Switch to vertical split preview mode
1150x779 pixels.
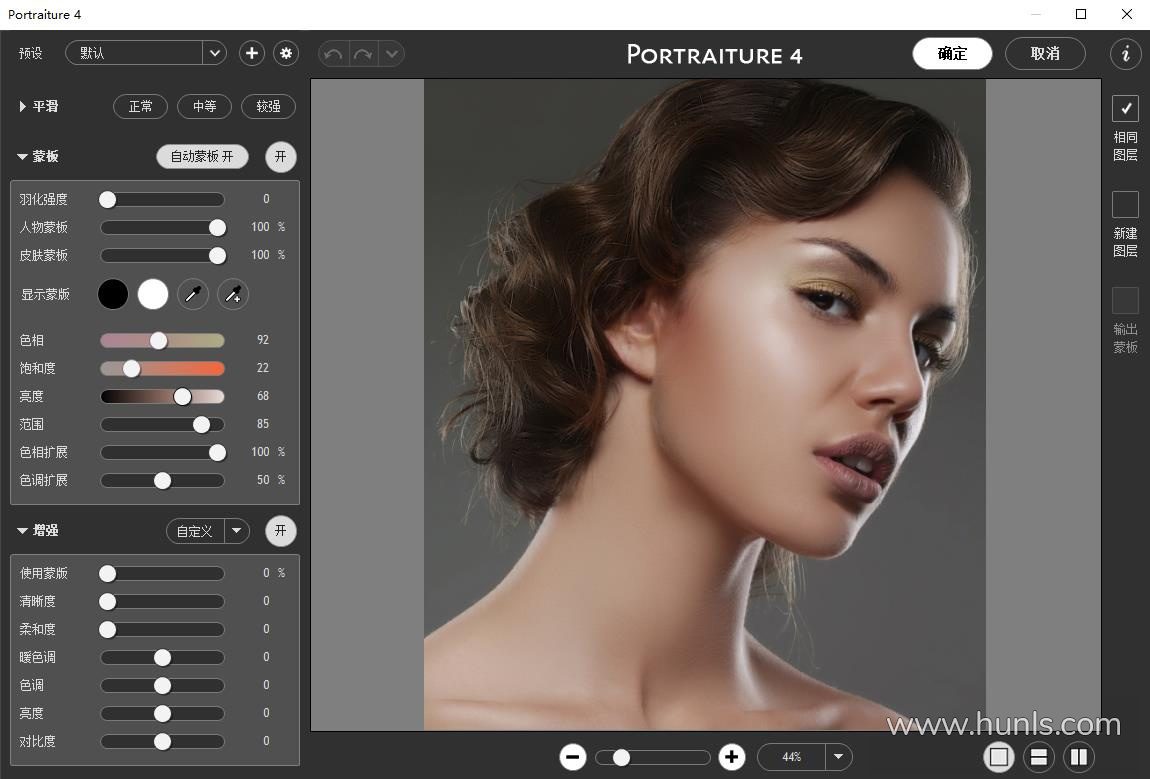[x=1078, y=757]
